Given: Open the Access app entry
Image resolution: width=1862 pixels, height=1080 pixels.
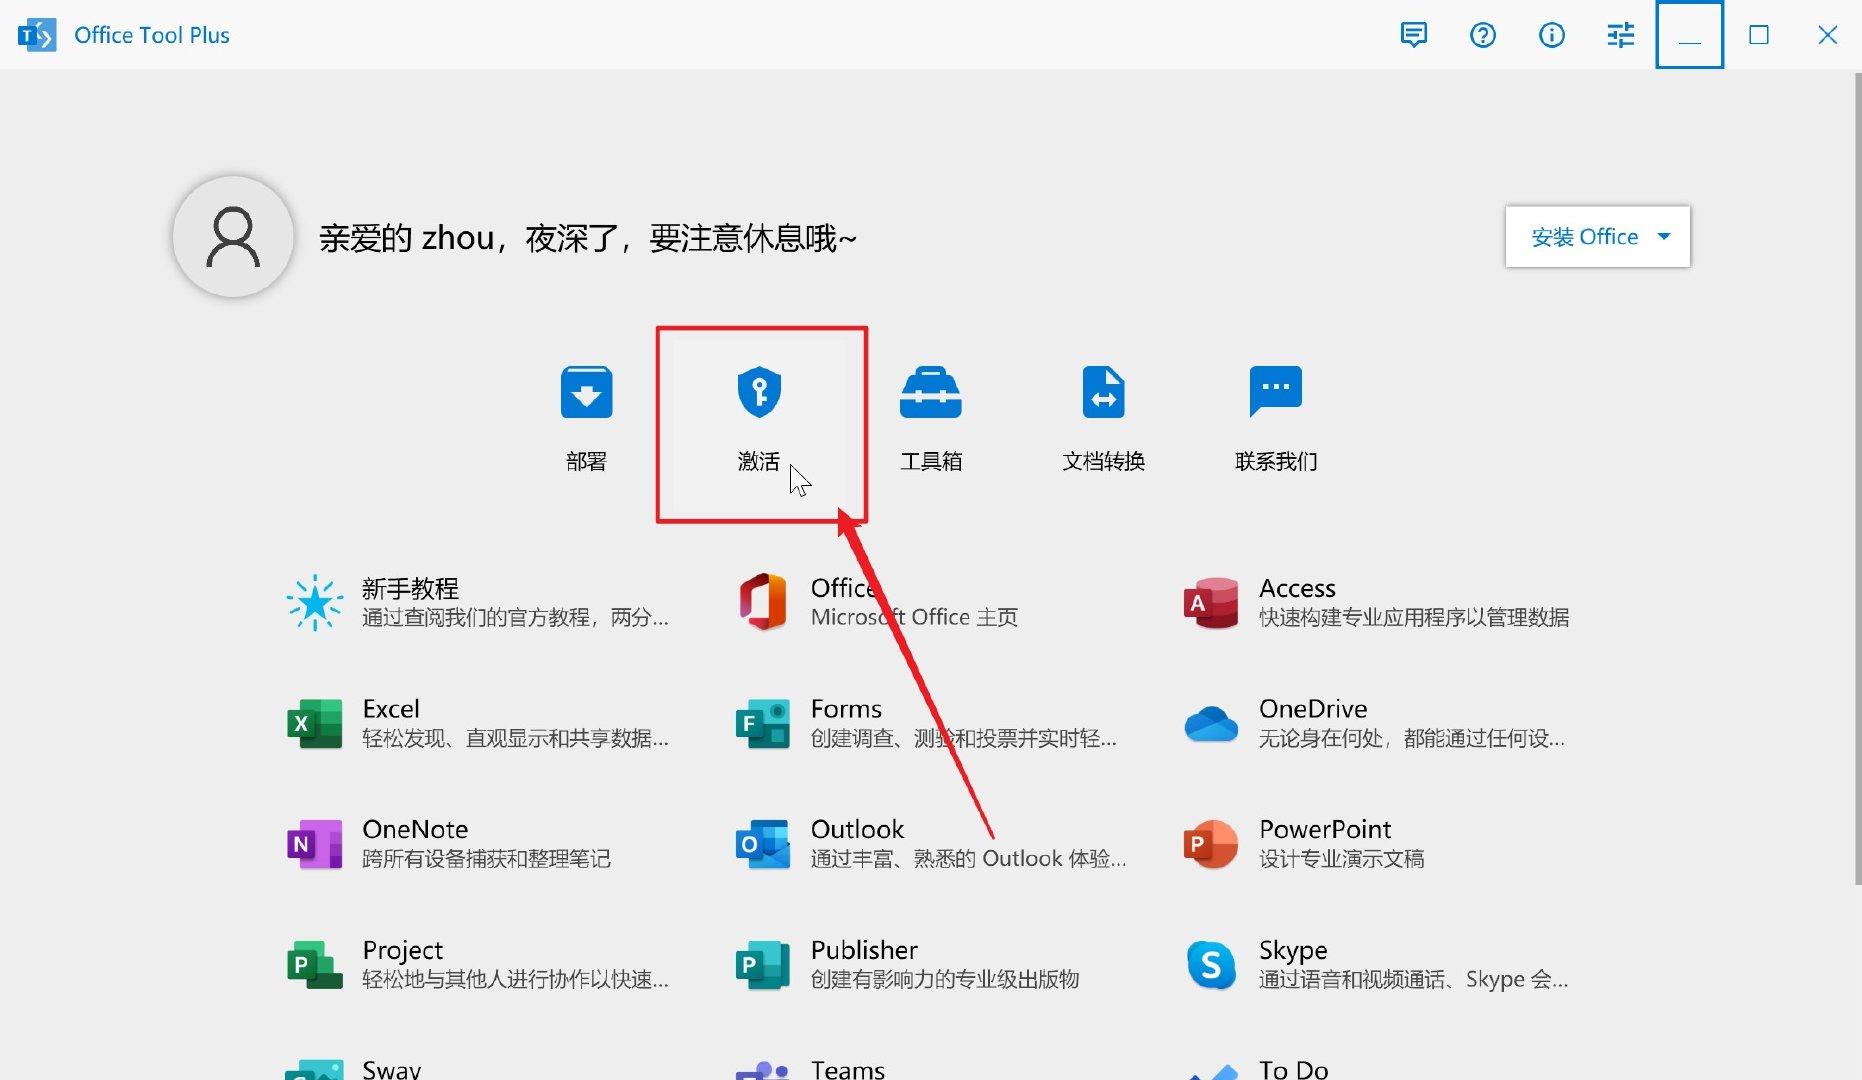Looking at the screenshot, I should click(x=1376, y=602).
